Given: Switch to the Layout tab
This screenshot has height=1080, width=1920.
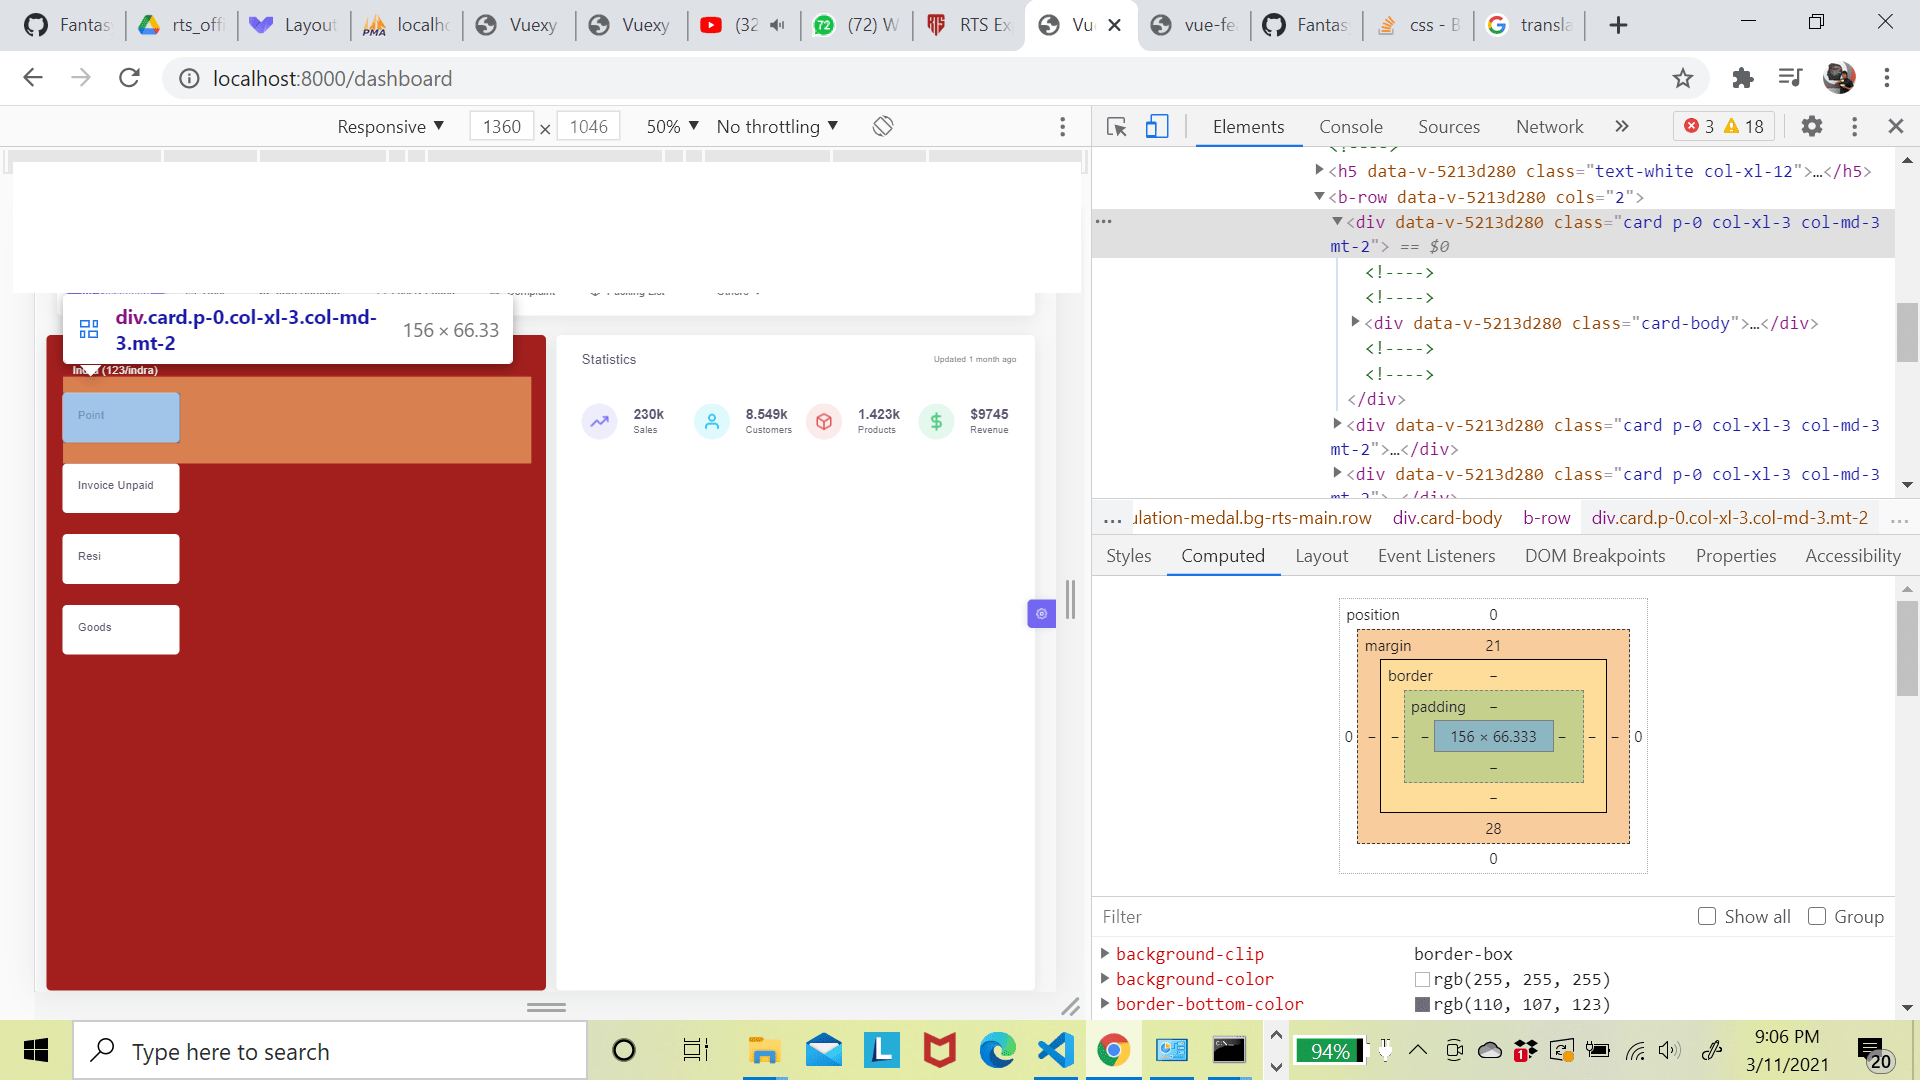Looking at the screenshot, I should 1321,556.
